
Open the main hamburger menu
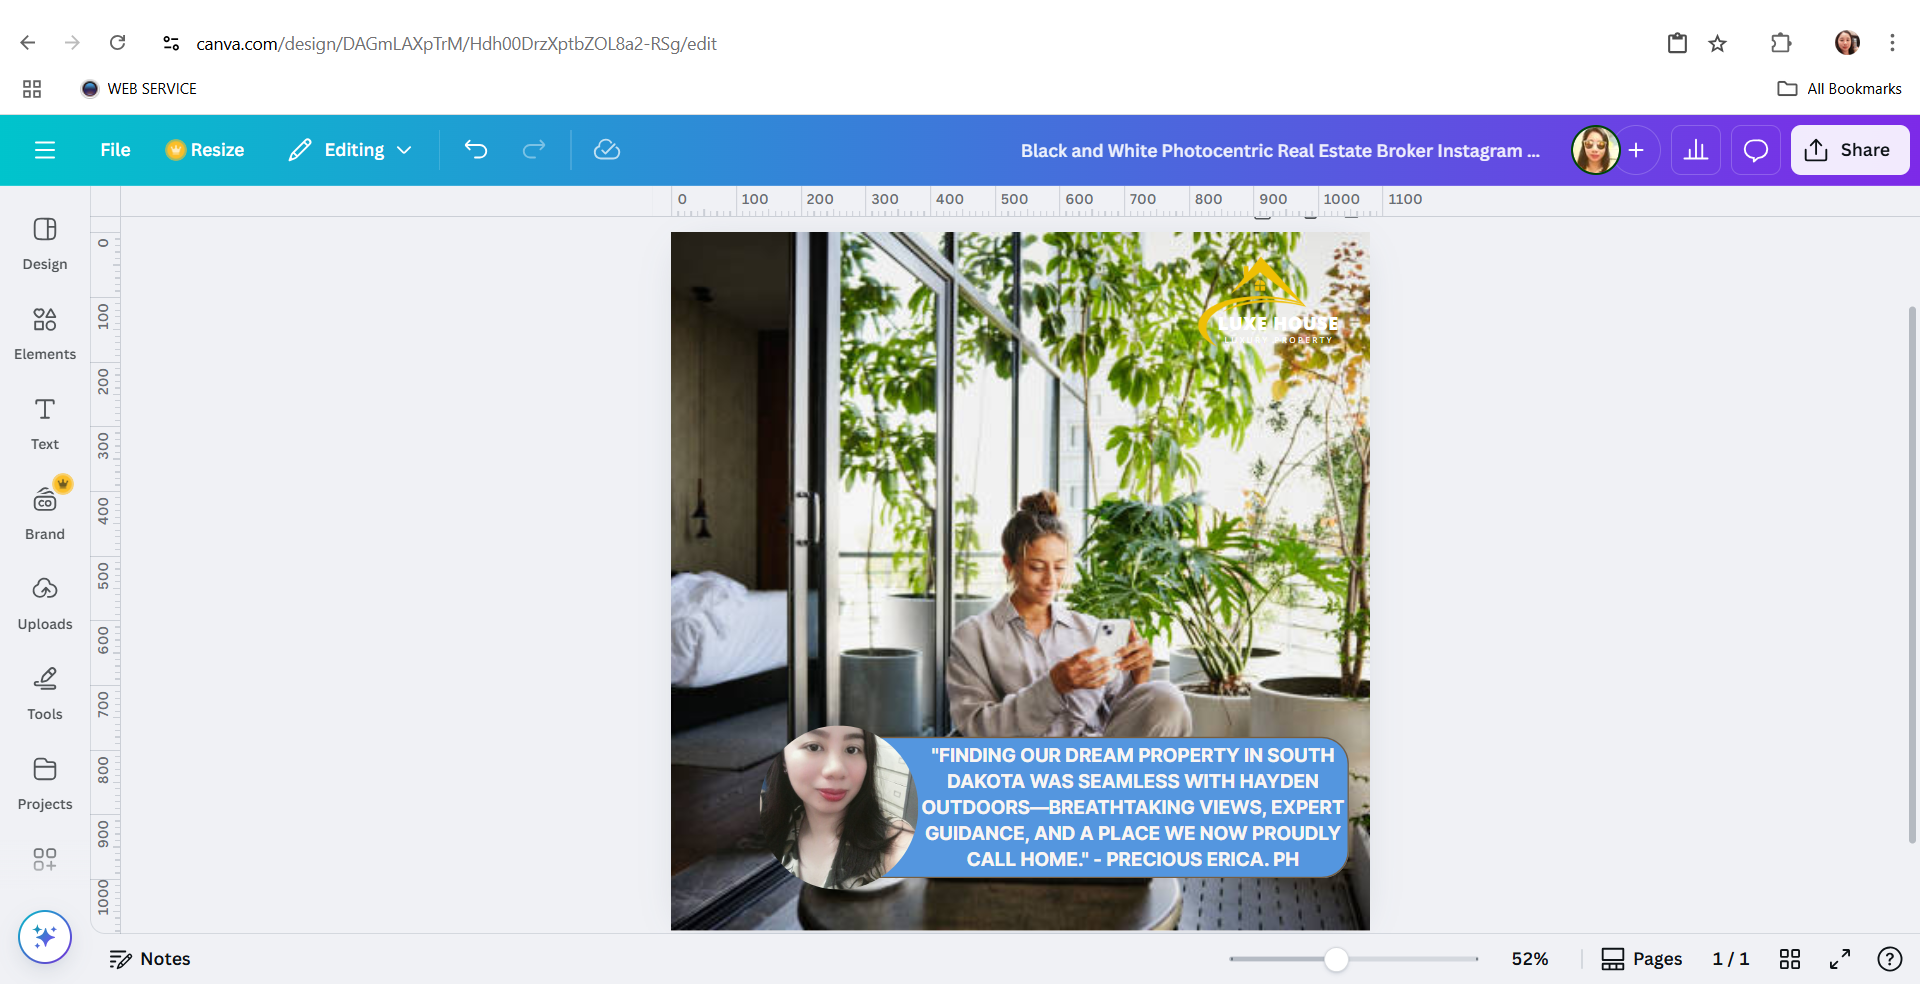pyautogui.click(x=45, y=150)
